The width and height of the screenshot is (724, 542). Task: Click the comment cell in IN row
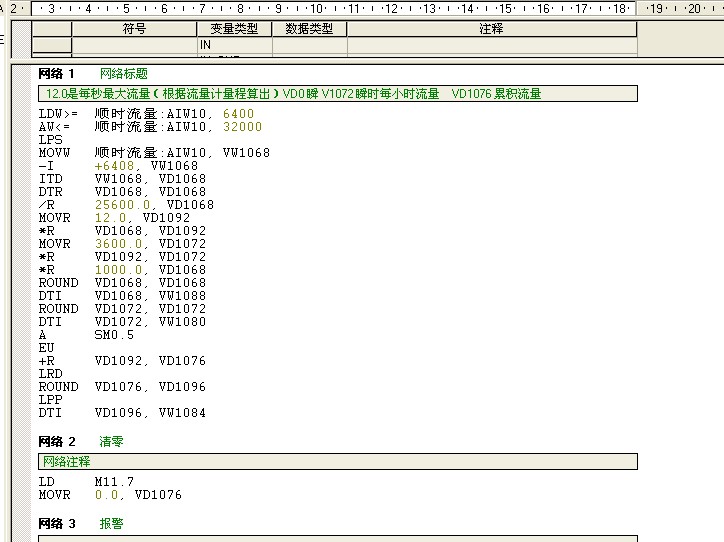click(491, 45)
